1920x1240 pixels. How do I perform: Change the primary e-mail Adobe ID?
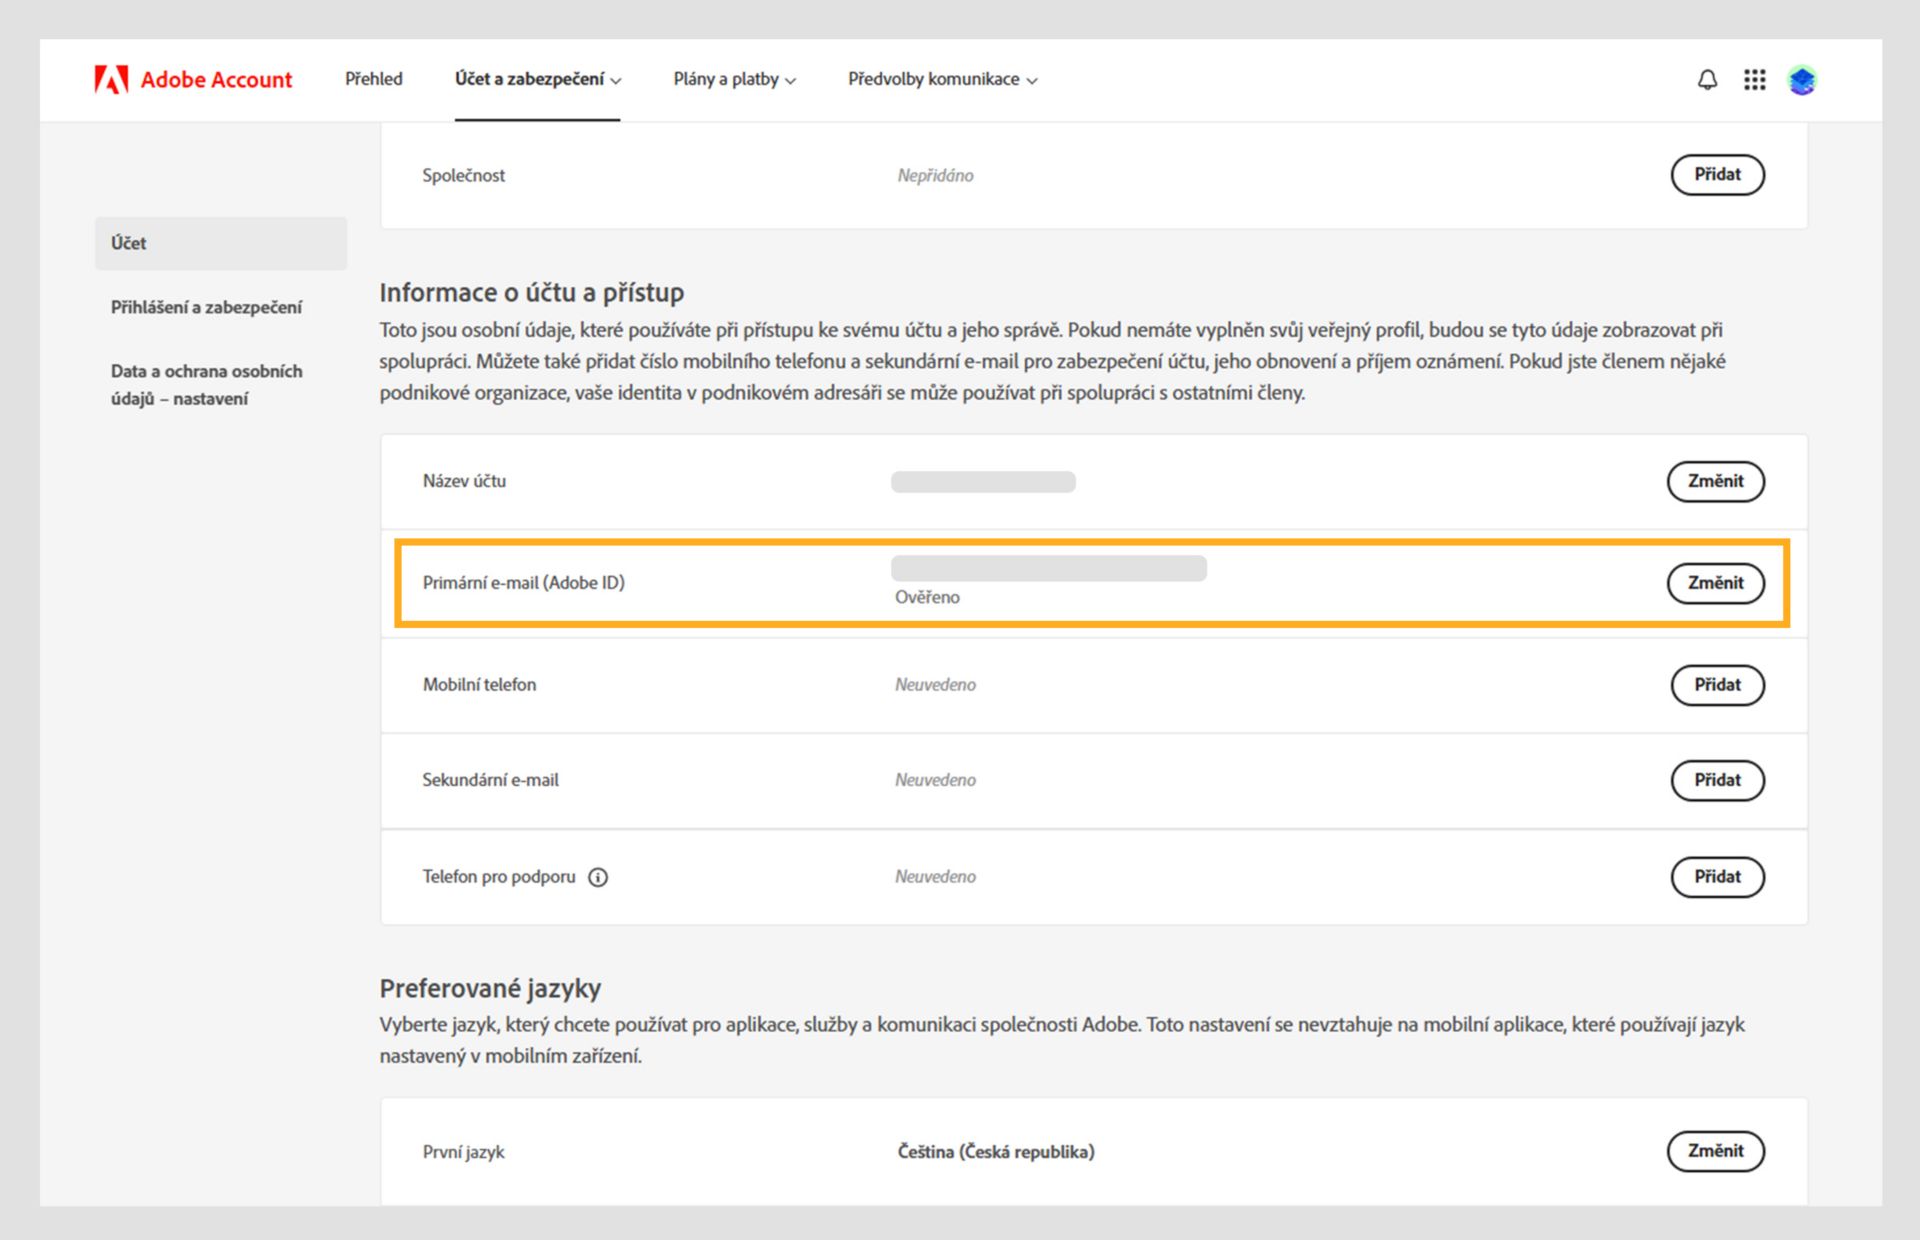pos(1715,583)
